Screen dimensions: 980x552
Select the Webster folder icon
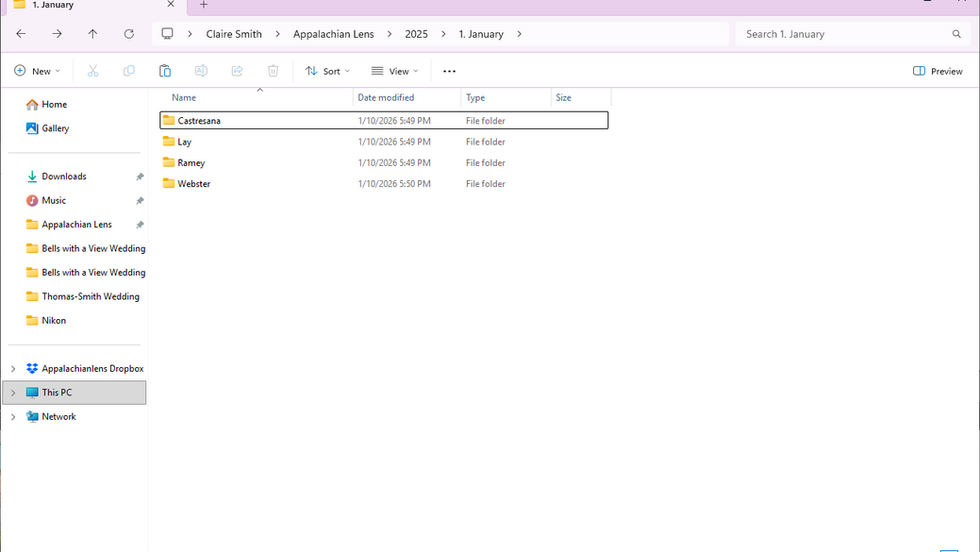point(168,183)
